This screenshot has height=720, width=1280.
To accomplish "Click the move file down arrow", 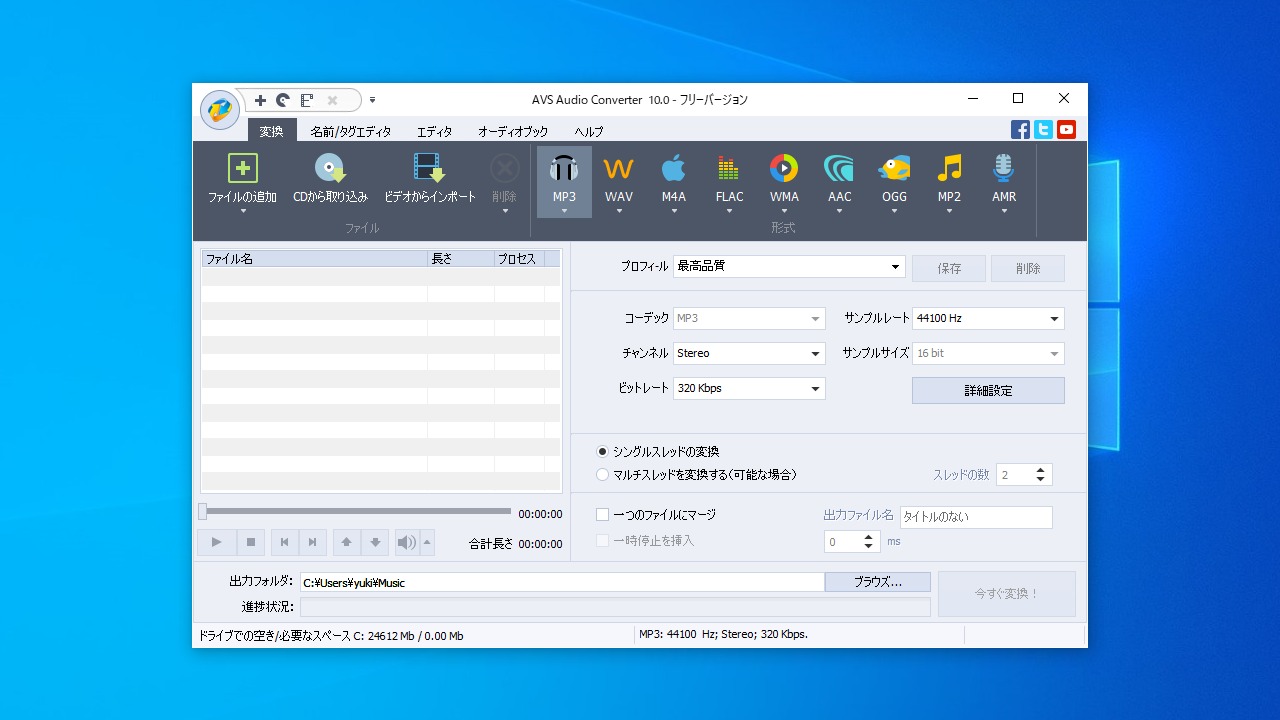I will tap(375, 542).
